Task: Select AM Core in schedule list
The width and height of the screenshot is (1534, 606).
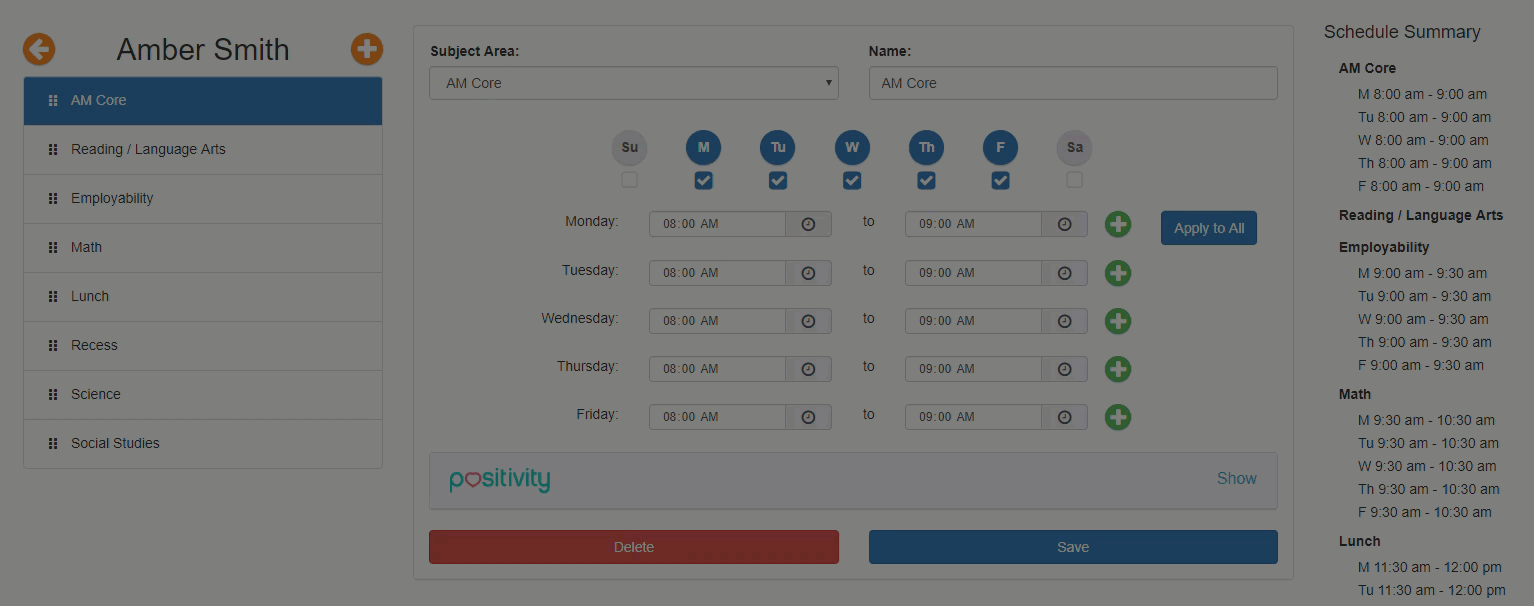Action: [x=203, y=101]
